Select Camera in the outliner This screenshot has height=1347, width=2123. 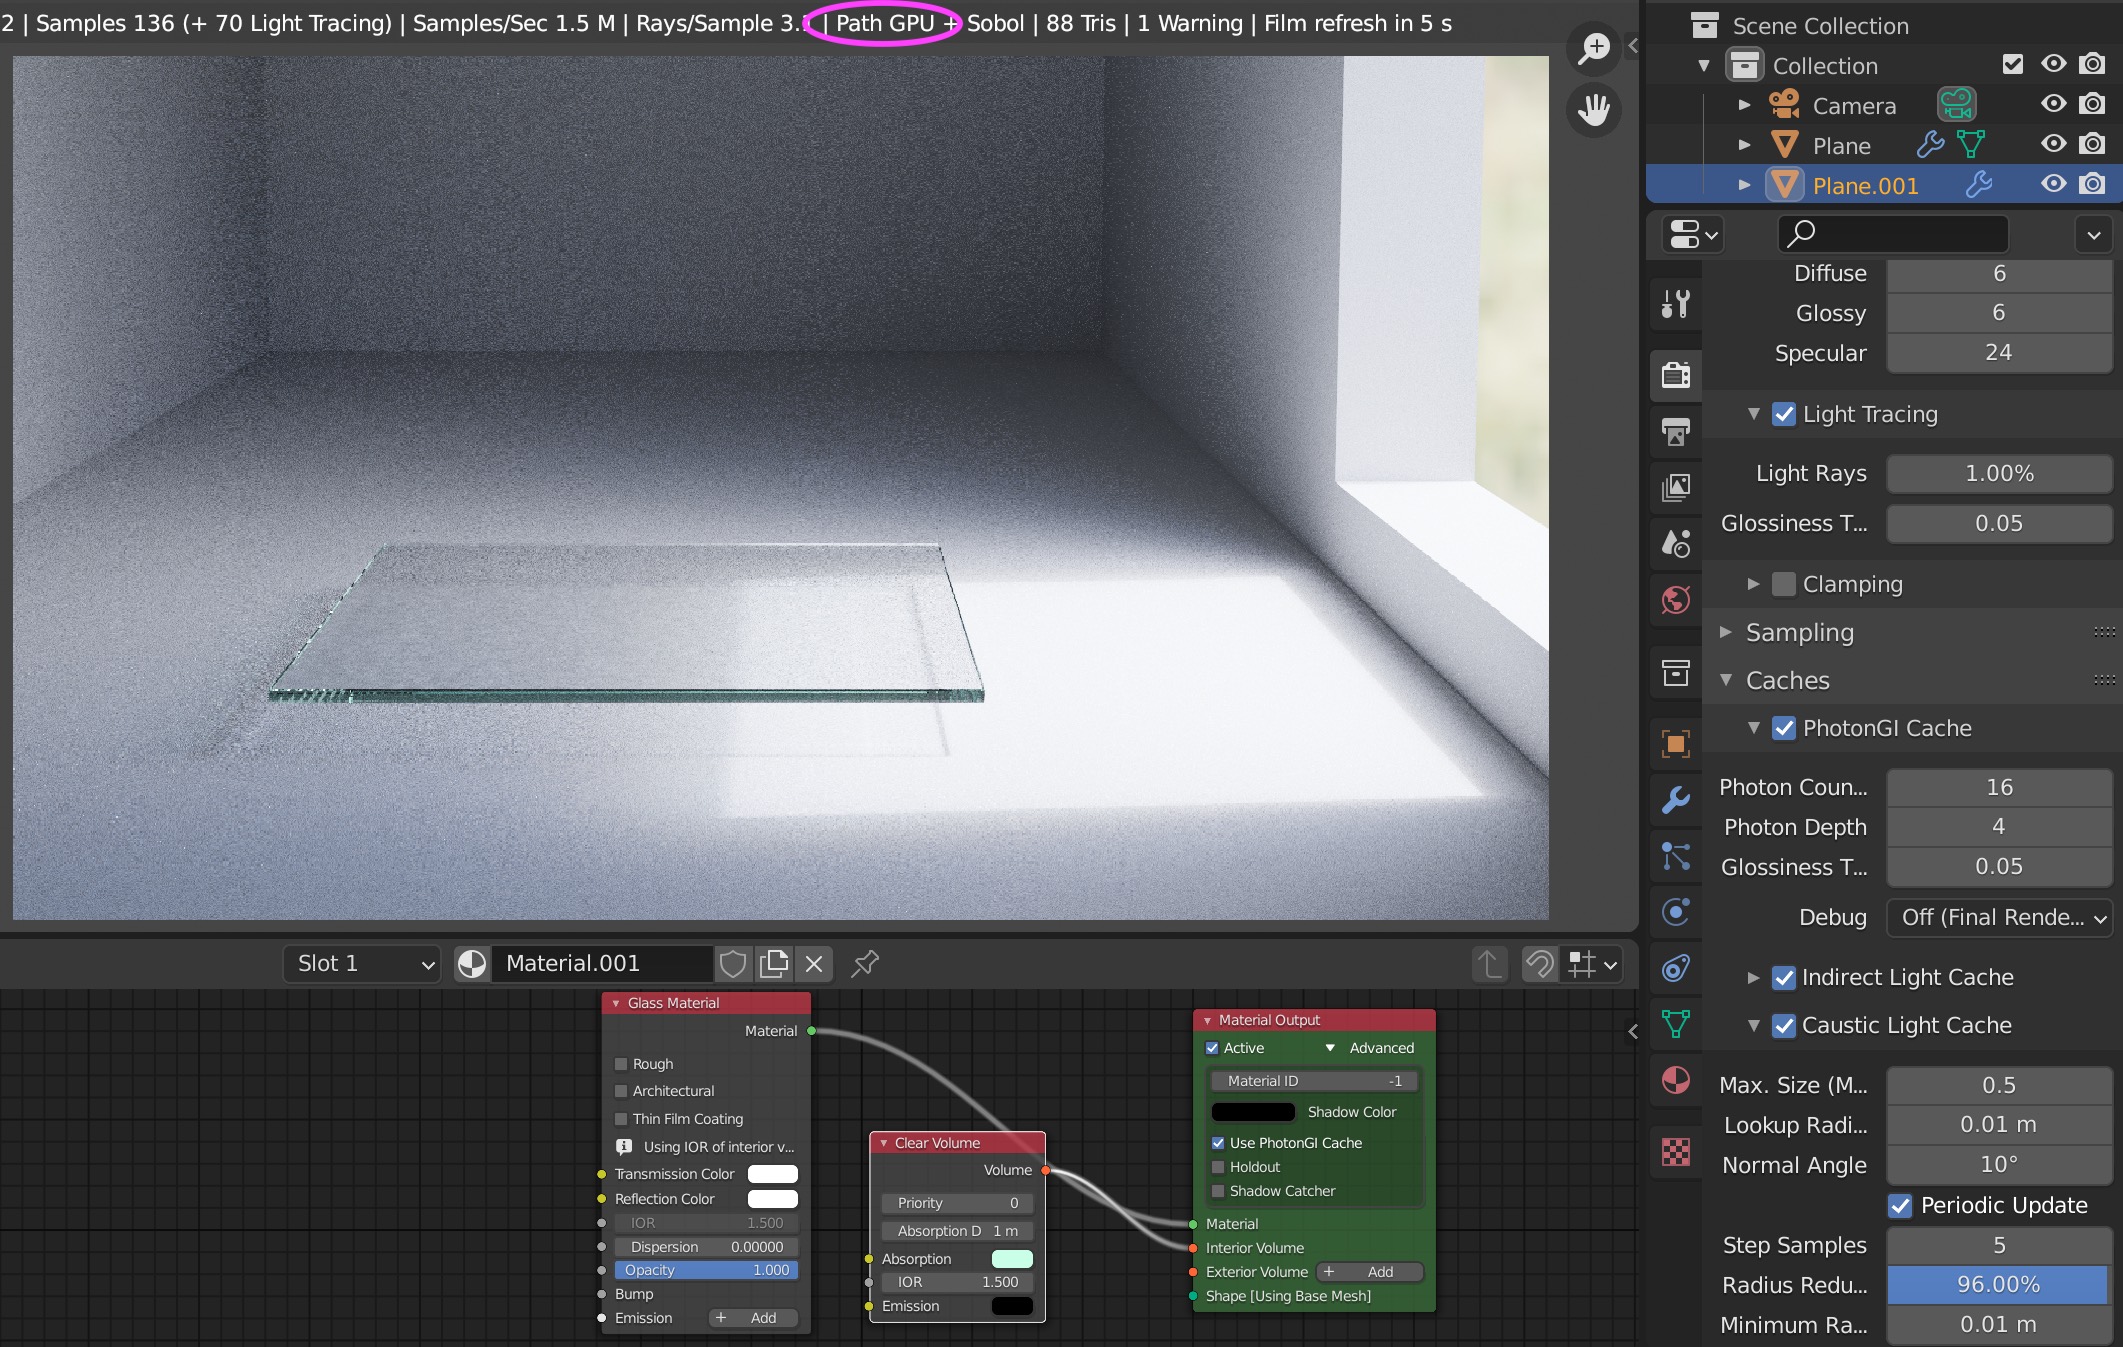pos(1853,106)
